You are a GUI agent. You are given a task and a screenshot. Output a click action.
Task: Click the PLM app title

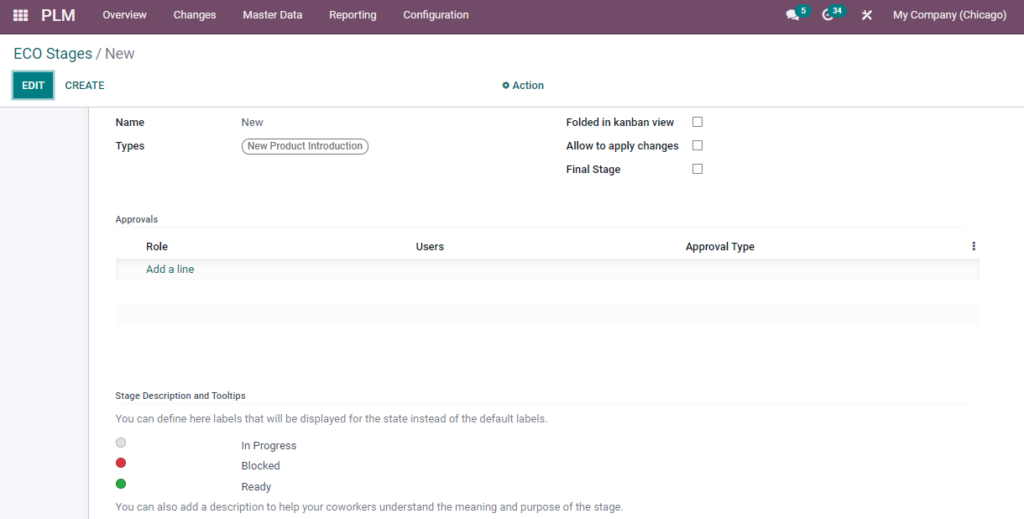(x=58, y=15)
